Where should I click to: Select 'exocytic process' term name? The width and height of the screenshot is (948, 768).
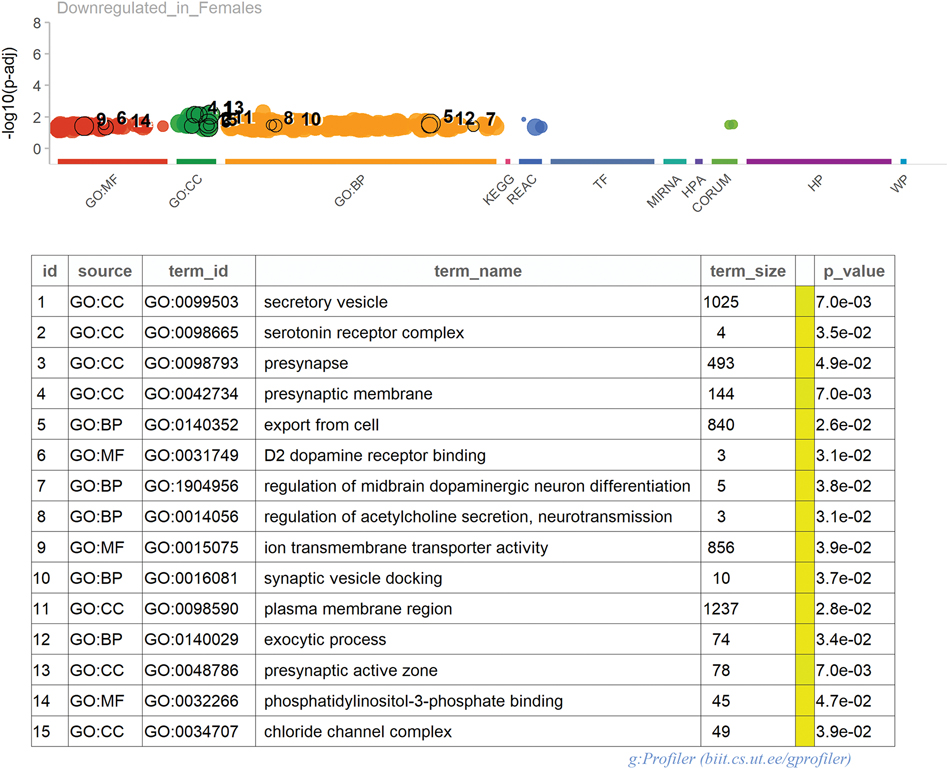[325, 639]
